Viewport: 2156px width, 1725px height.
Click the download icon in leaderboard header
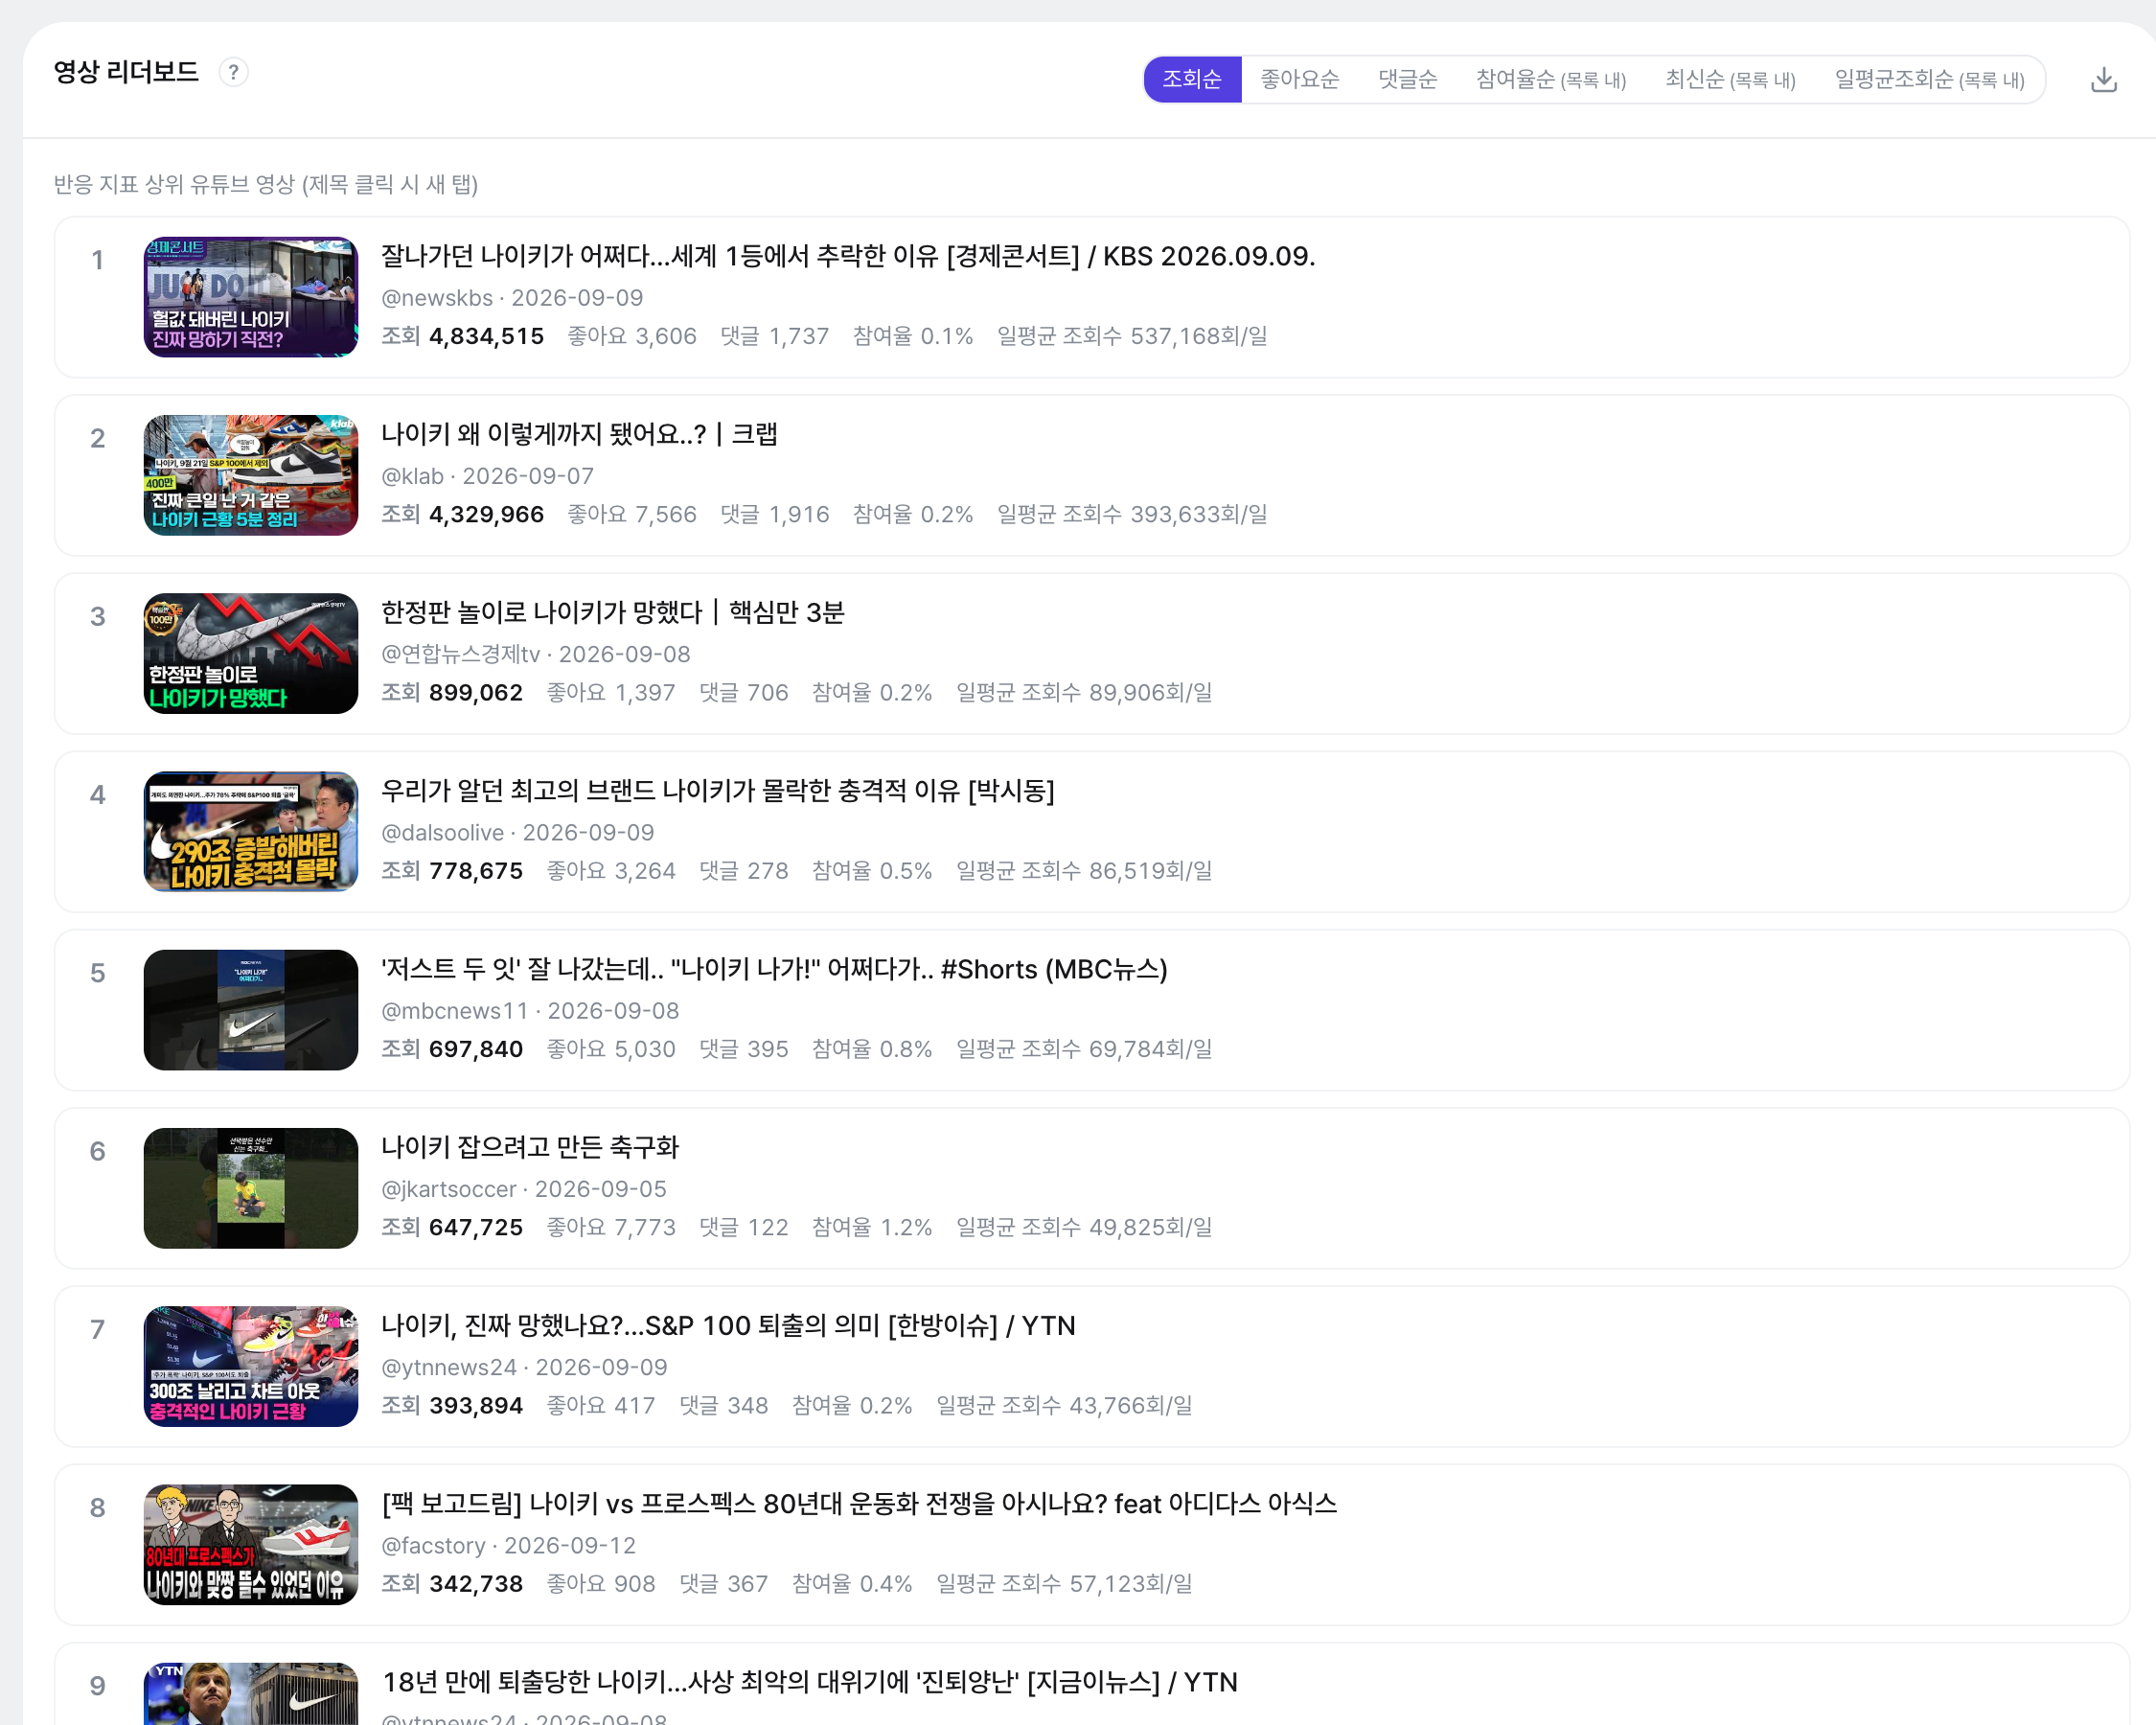[2103, 80]
